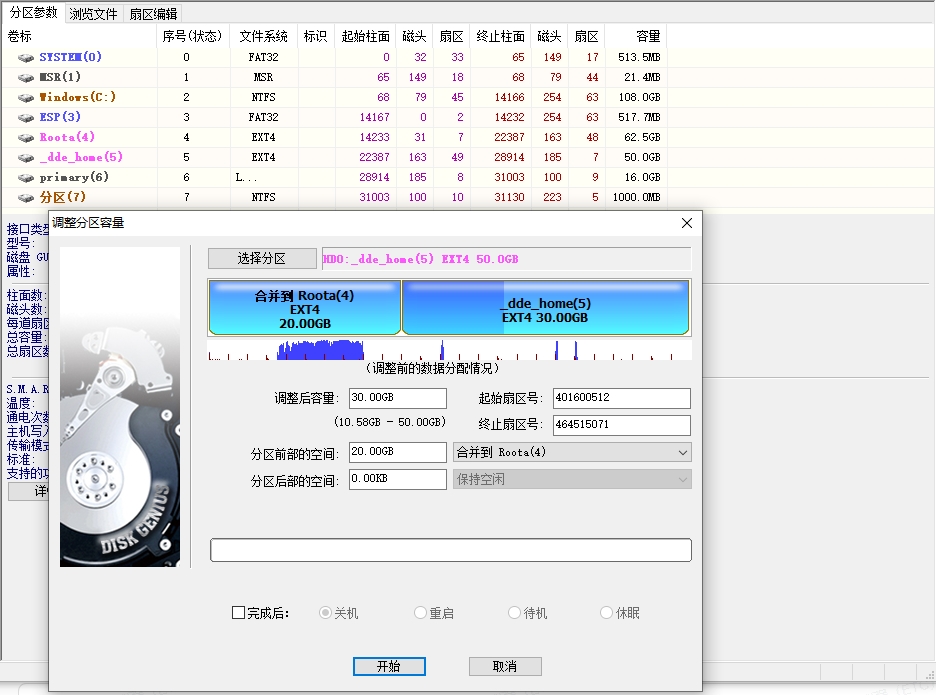The height and width of the screenshot is (695, 936).
Task: Click the 开始 button
Action: [389, 666]
